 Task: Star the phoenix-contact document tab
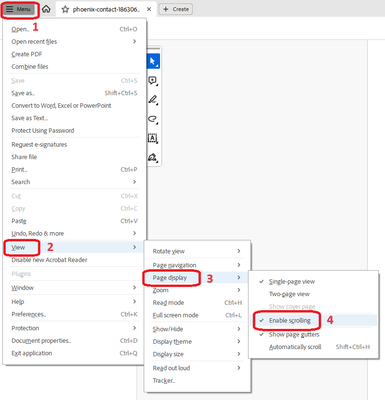65,9
